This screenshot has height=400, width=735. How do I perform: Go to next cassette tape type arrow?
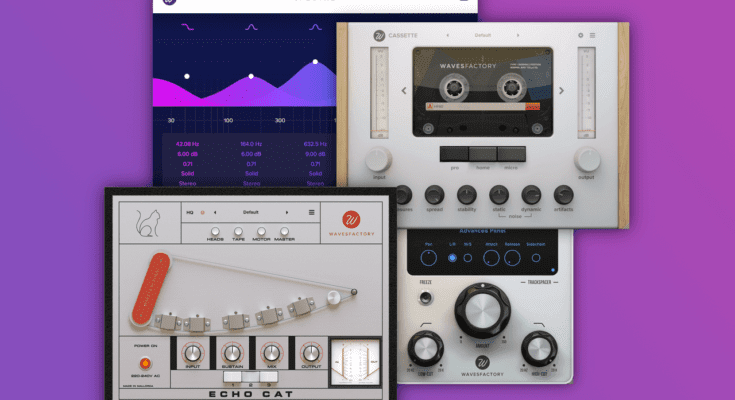tap(561, 91)
